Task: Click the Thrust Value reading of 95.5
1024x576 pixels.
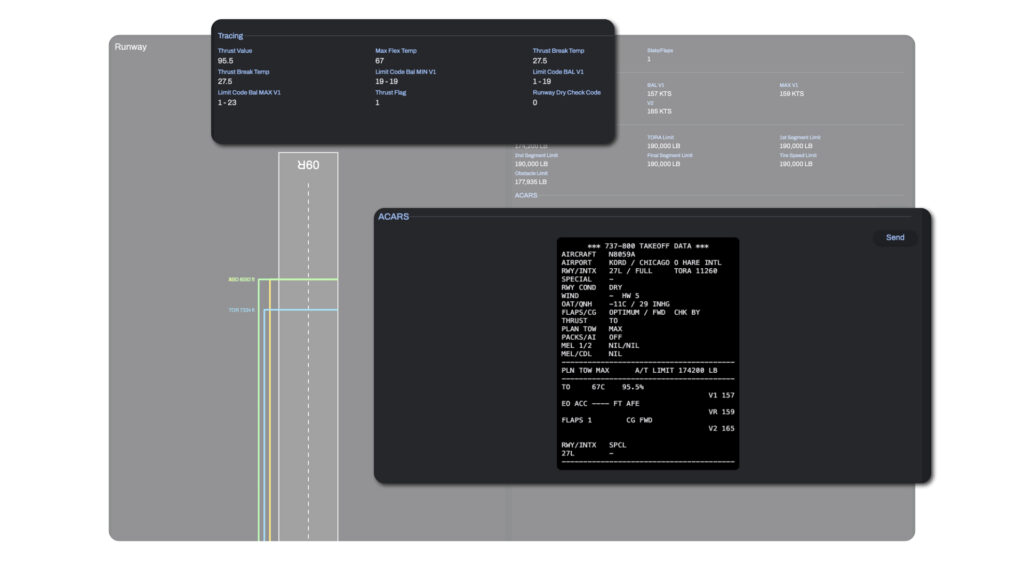Action: coord(226,61)
